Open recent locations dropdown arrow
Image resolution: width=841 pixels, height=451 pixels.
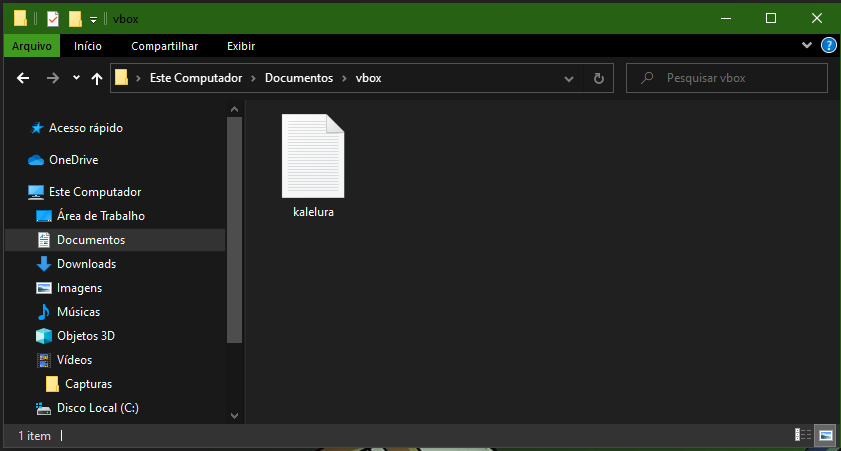[76, 78]
